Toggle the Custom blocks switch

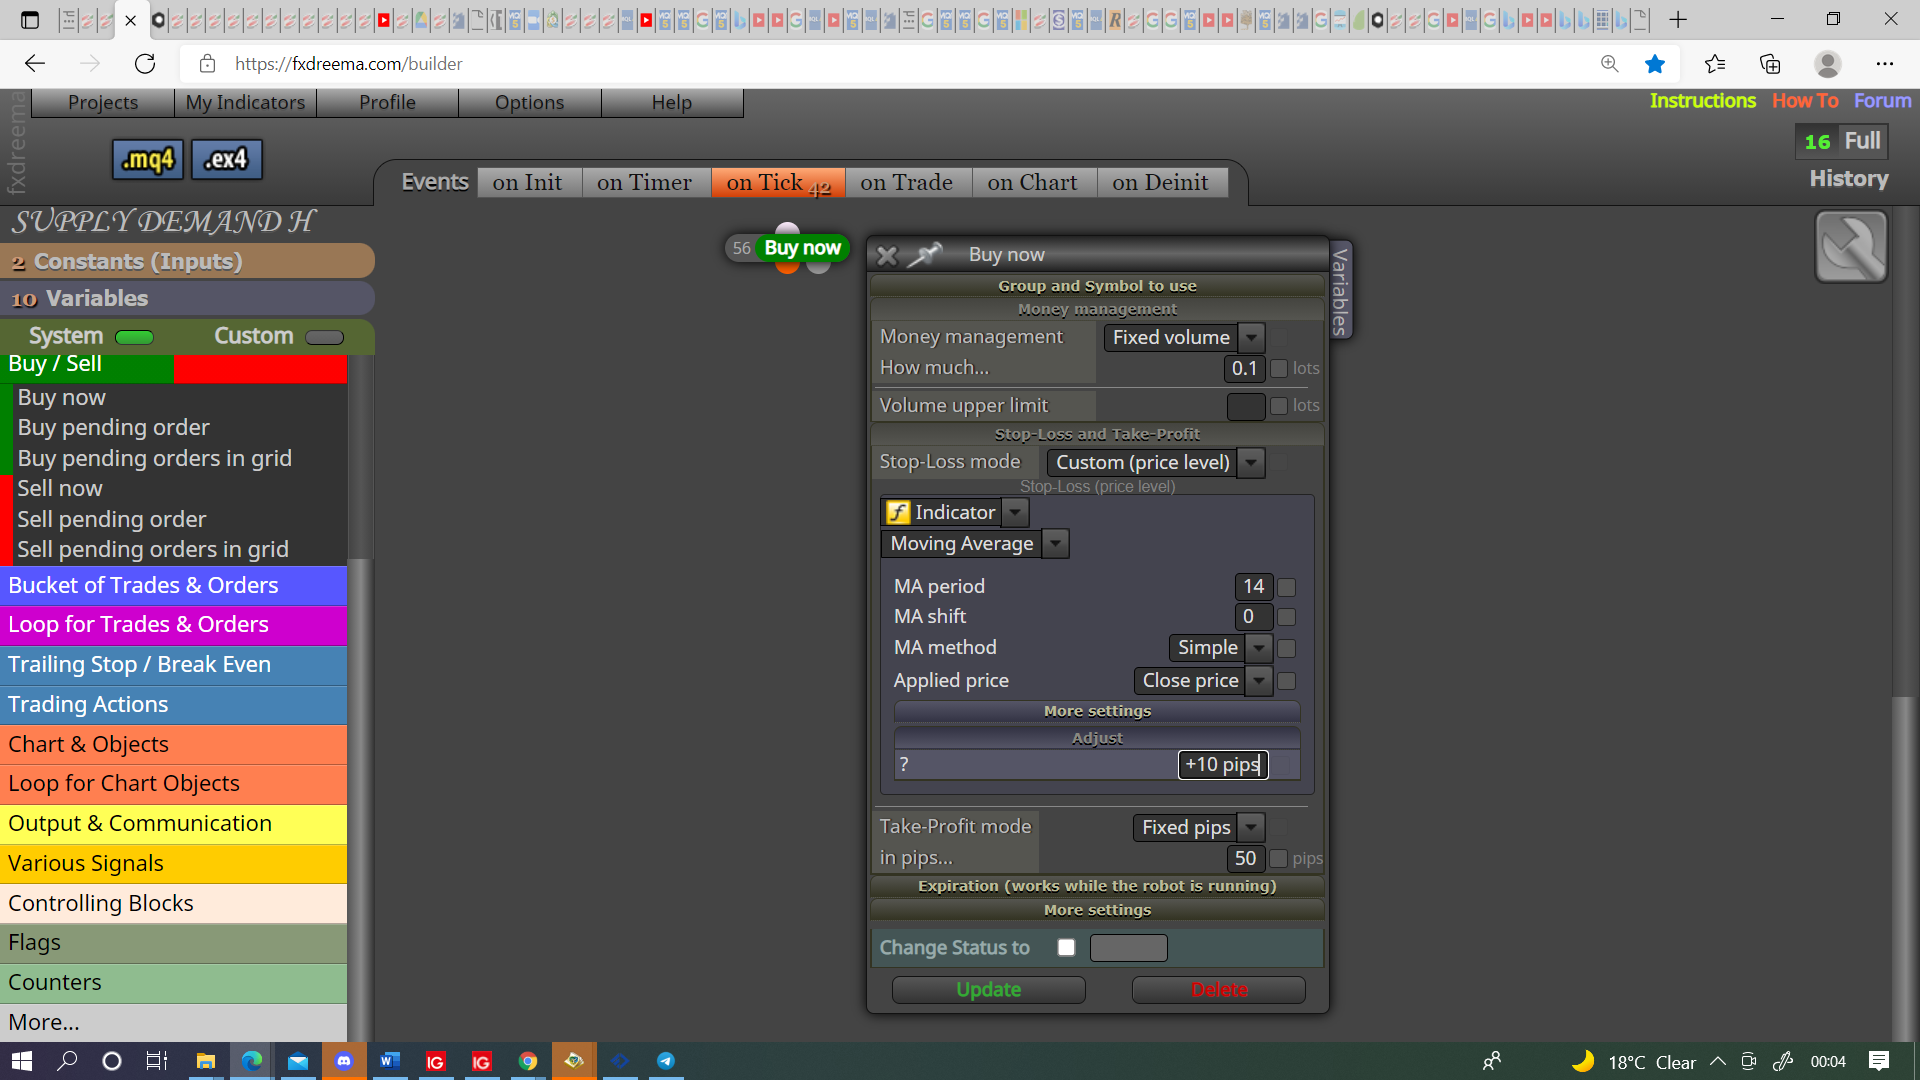324,337
